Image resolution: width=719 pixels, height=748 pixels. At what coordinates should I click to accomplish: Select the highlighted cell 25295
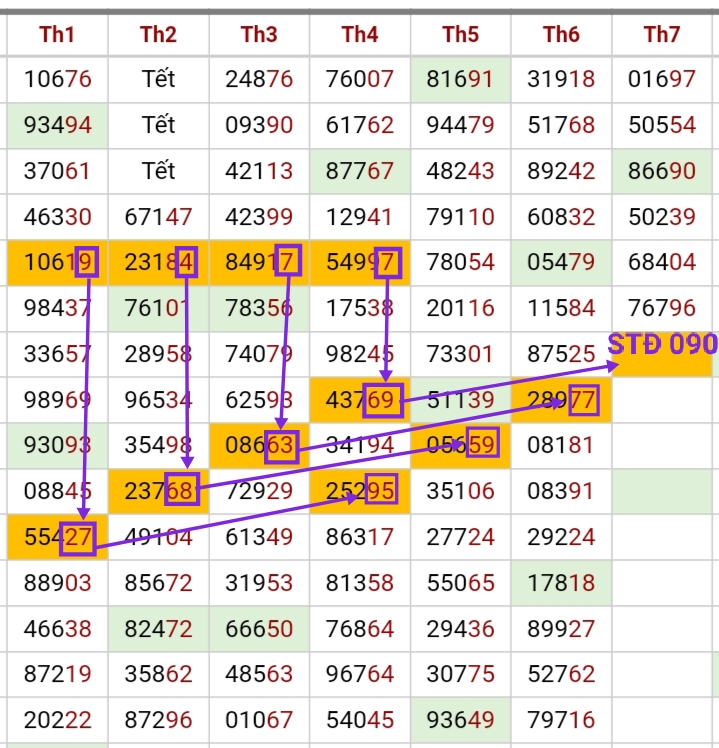(359, 492)
